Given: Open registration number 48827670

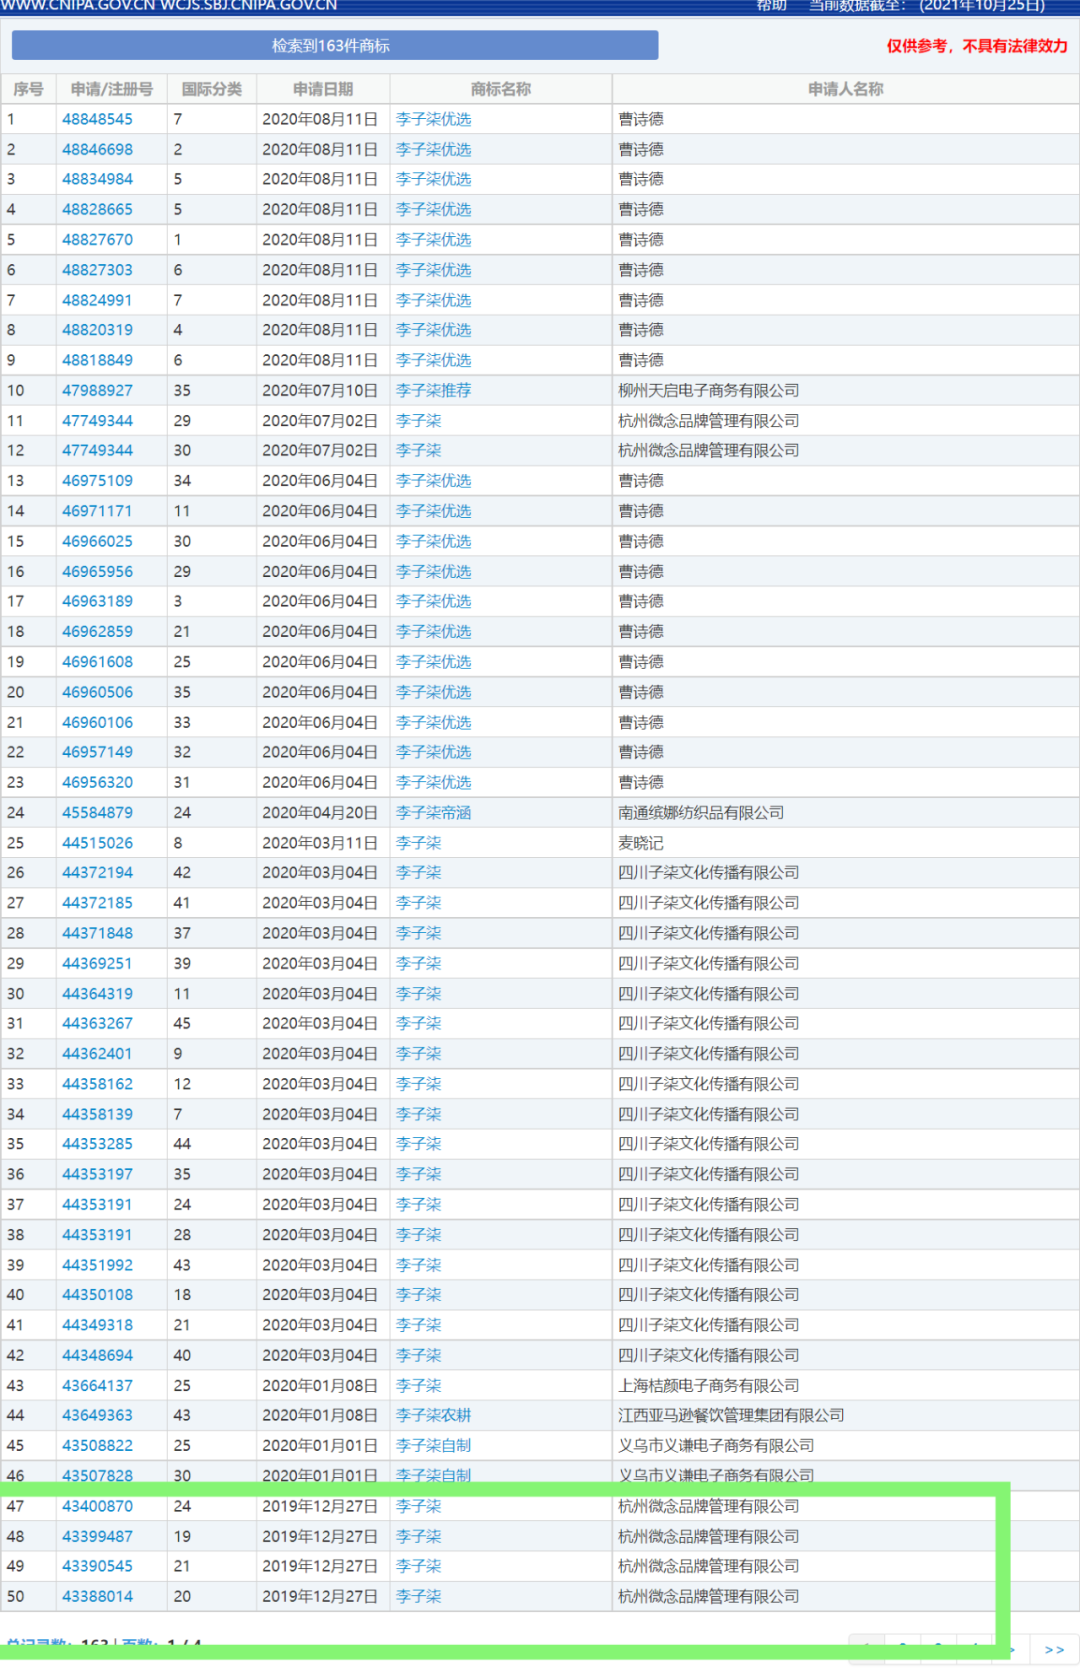Looking at the screenshot, I should (97, 240).
